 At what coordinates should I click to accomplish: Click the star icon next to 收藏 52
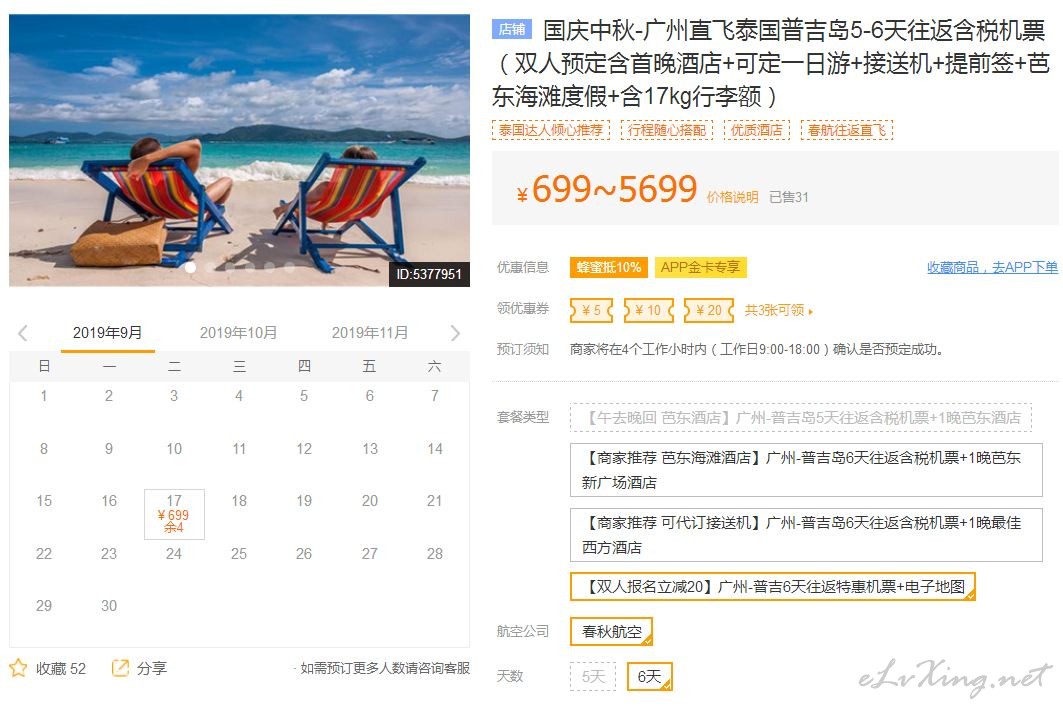(18, 668)
